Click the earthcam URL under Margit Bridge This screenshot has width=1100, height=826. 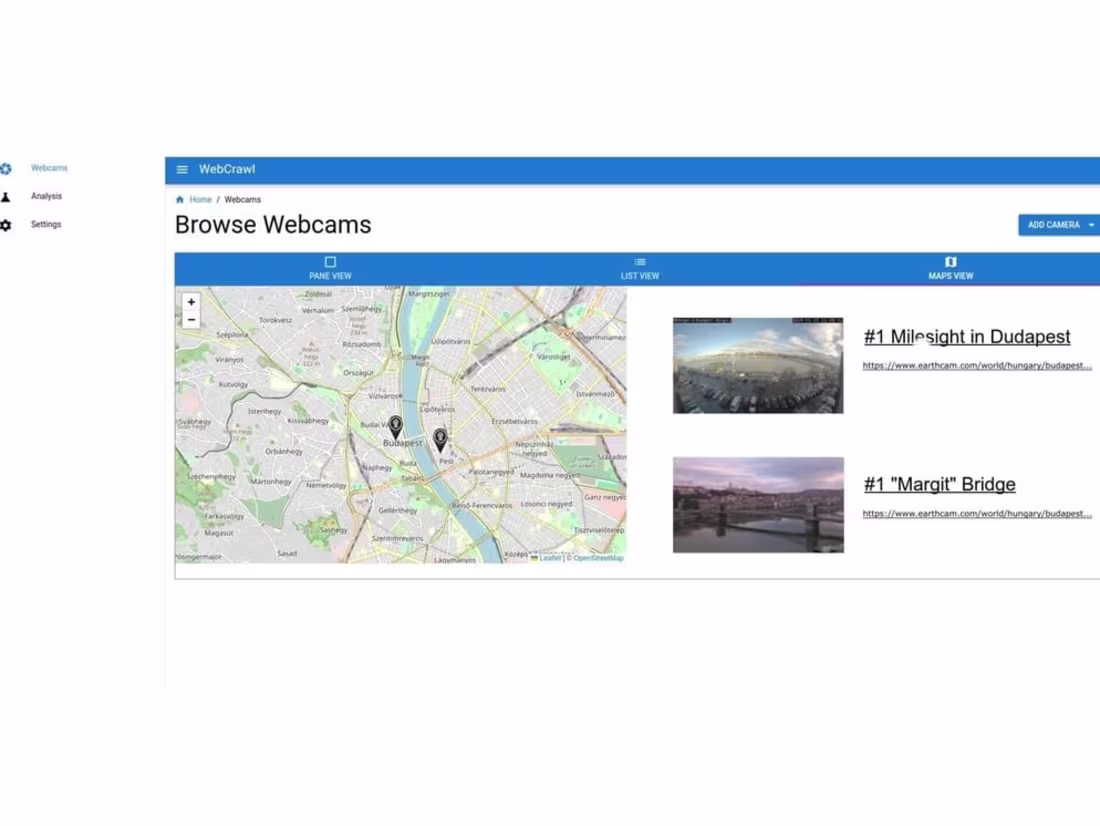[977, 511]
